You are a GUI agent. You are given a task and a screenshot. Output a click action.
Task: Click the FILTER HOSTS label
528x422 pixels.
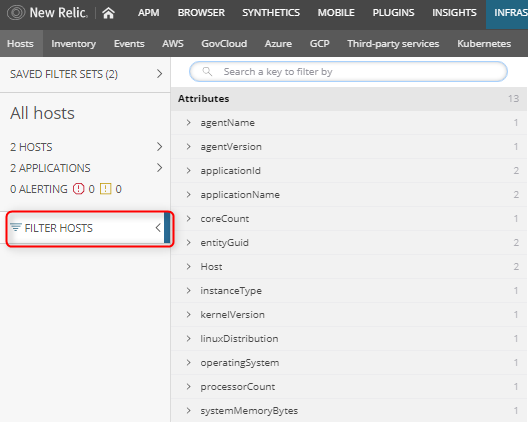[59, 228]
